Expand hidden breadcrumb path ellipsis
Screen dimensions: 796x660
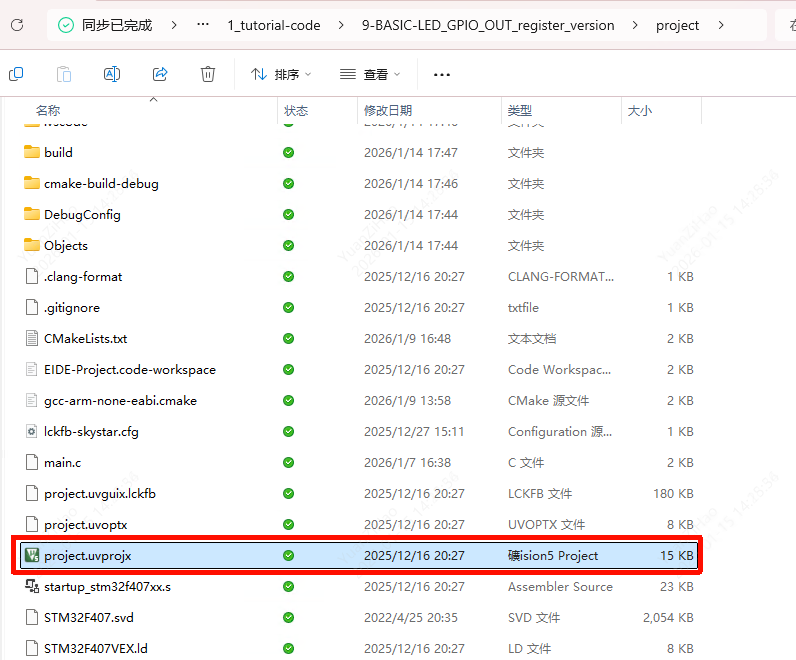(203, 25)
